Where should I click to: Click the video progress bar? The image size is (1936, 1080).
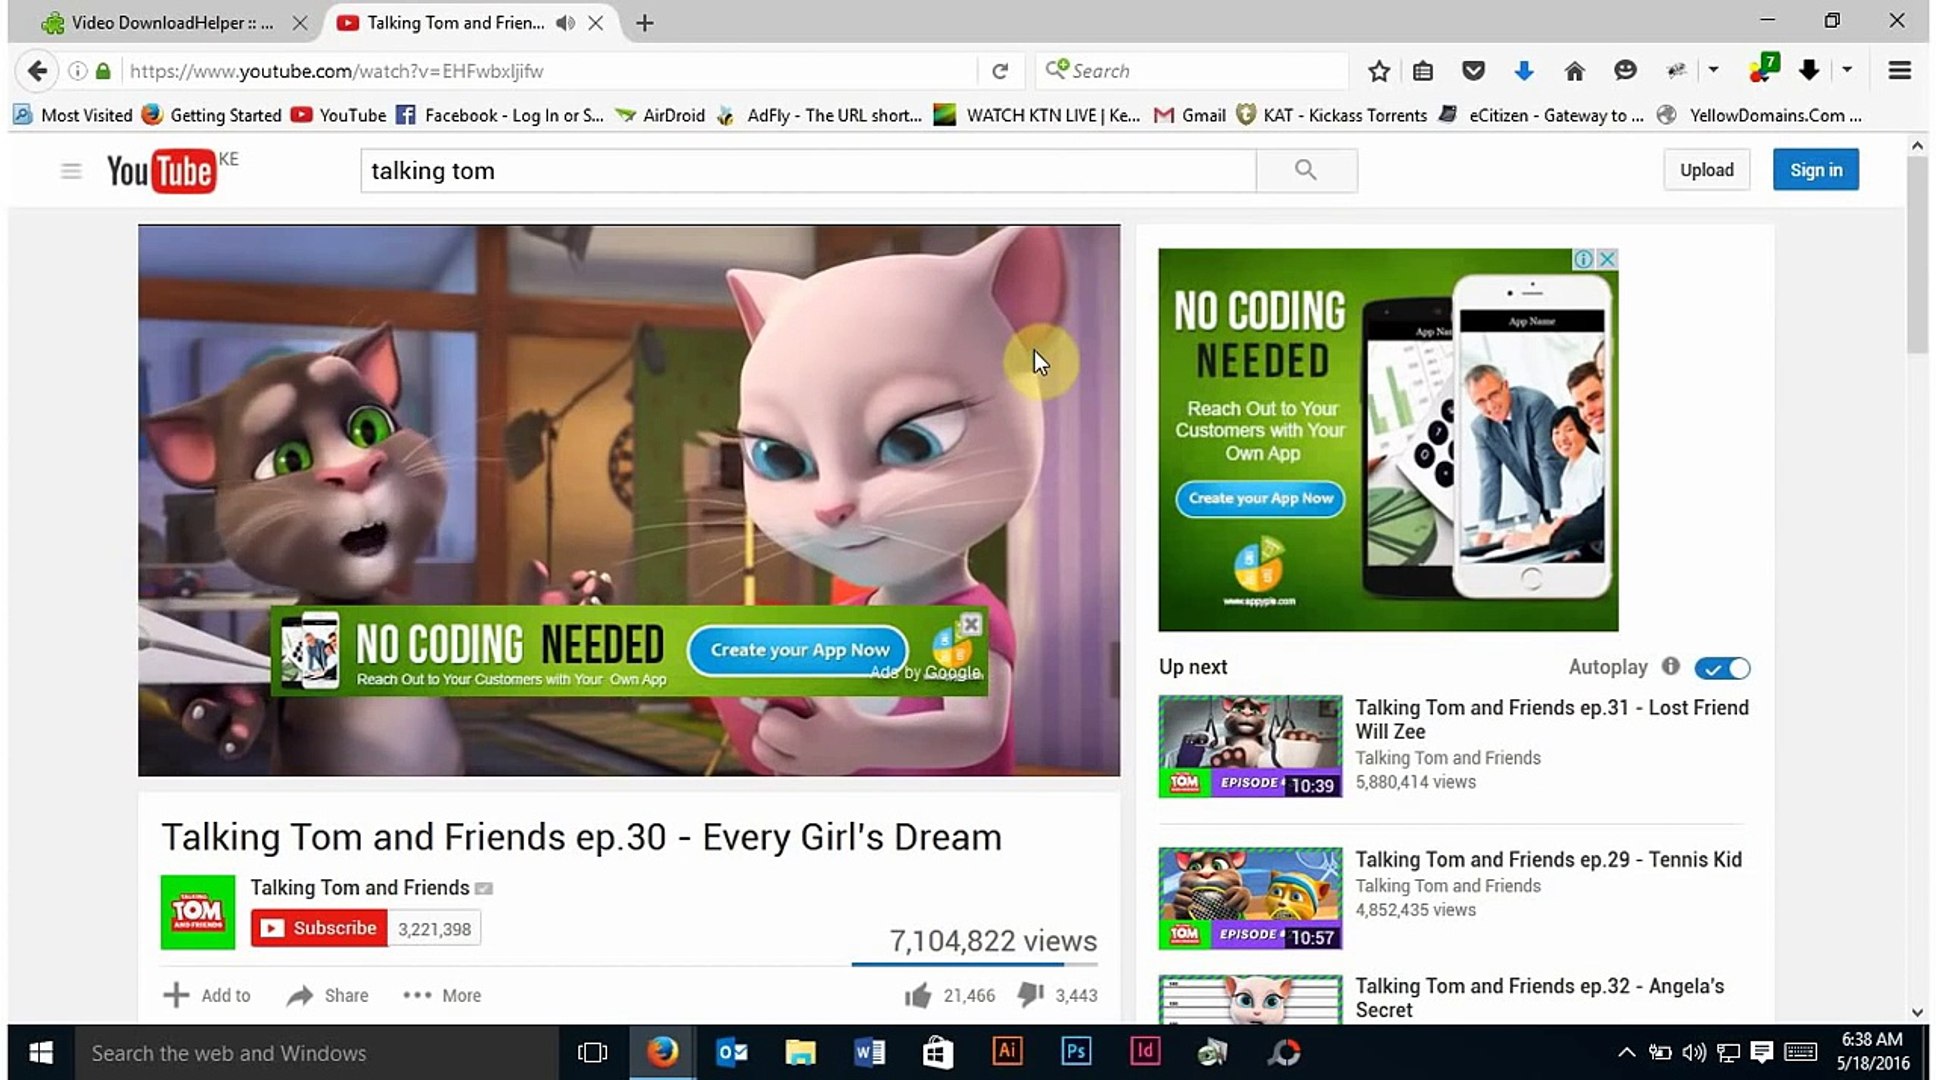[x=975, y=963]
